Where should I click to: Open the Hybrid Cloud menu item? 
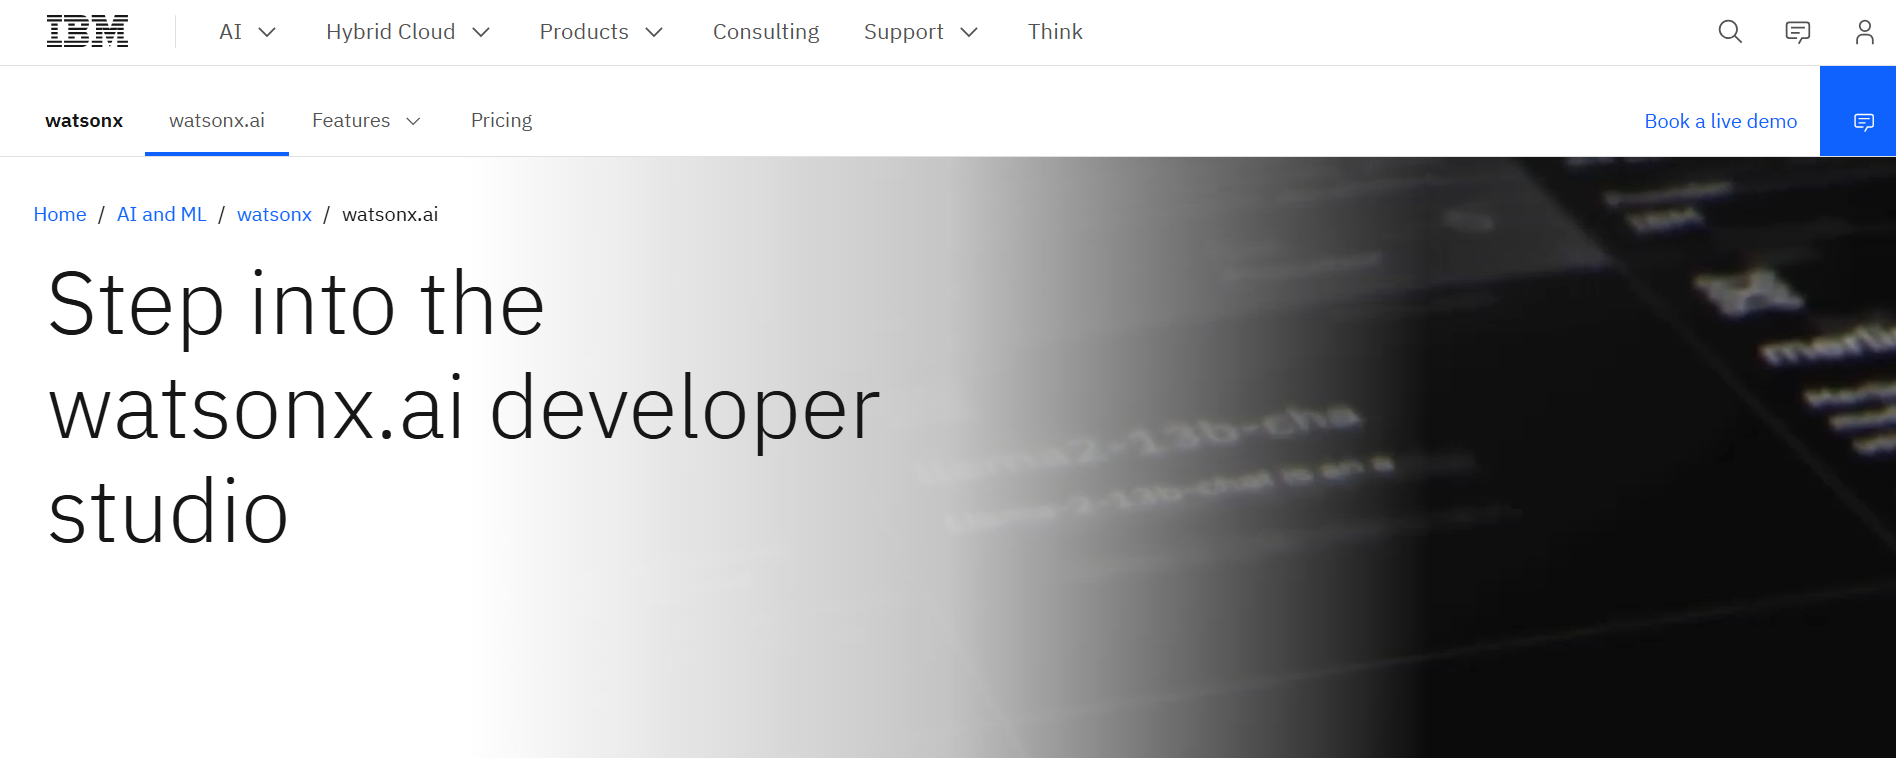click(x=390, y=32)
